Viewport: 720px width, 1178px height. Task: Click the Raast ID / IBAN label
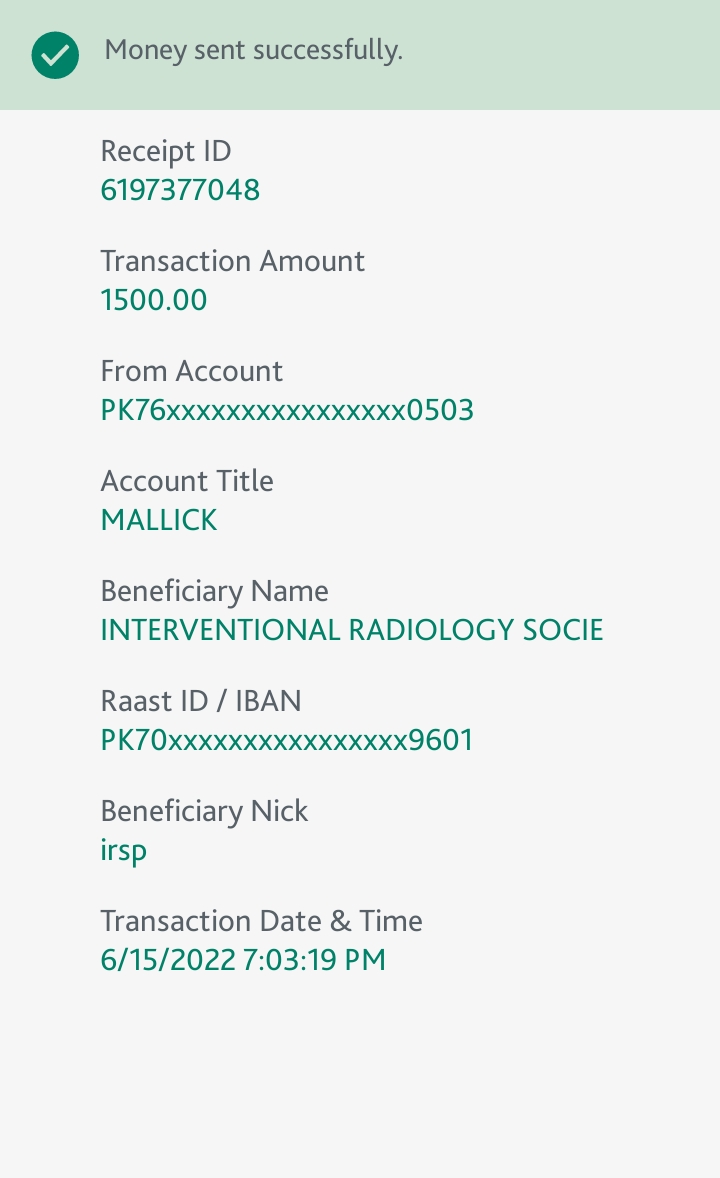201,701
